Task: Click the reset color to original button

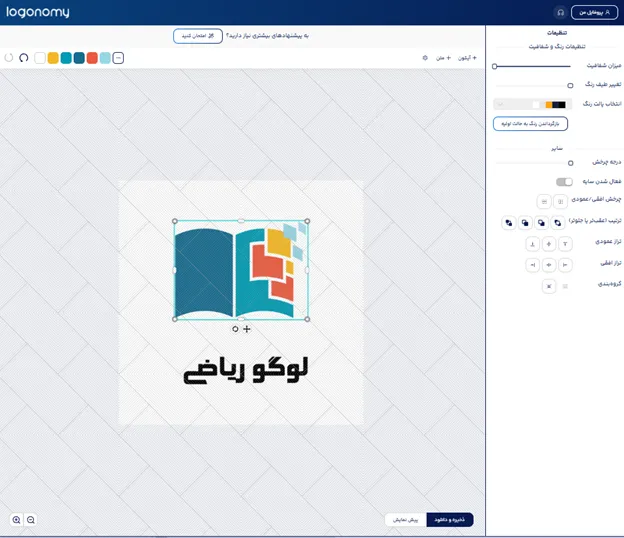Action: tap(530, 124)
